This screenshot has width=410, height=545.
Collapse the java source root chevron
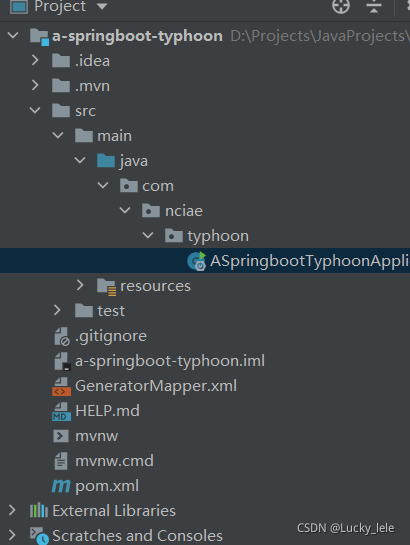(80, 160)
